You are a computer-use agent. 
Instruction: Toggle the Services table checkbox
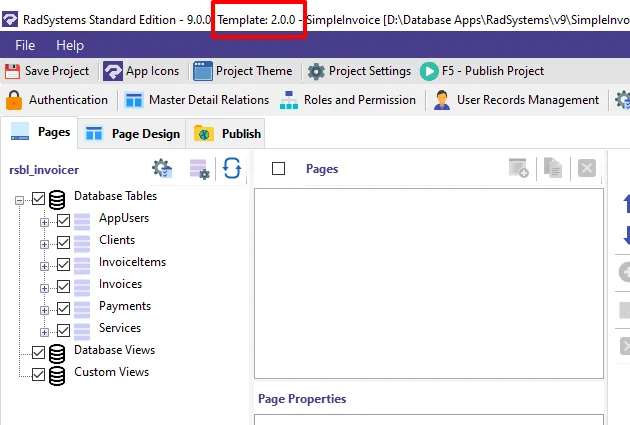[63, 331]
